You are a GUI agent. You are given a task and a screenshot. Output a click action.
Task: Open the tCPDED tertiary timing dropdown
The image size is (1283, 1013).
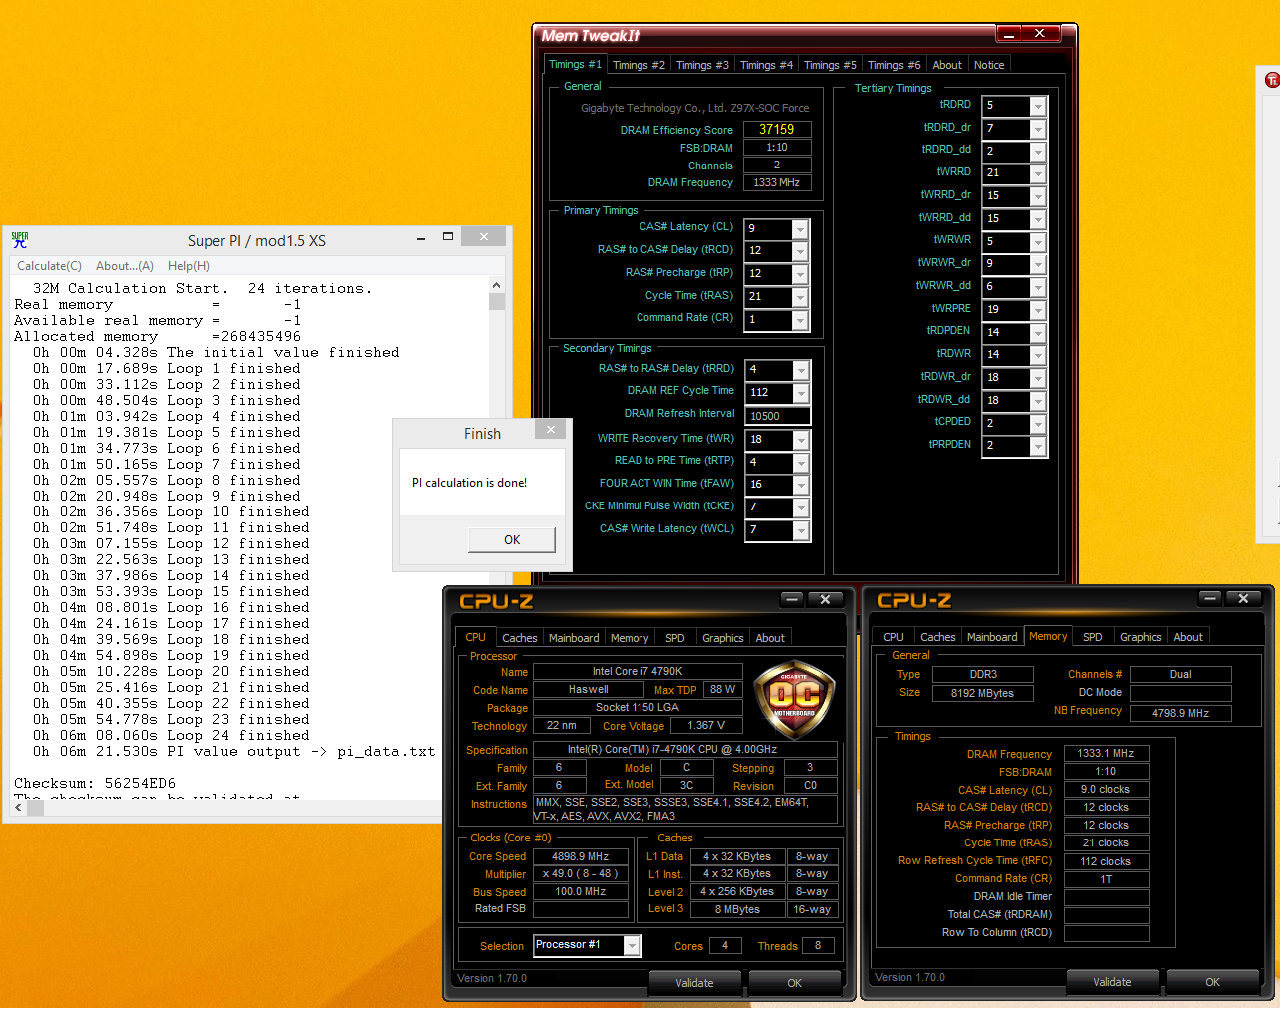(x=1038, y=424)
